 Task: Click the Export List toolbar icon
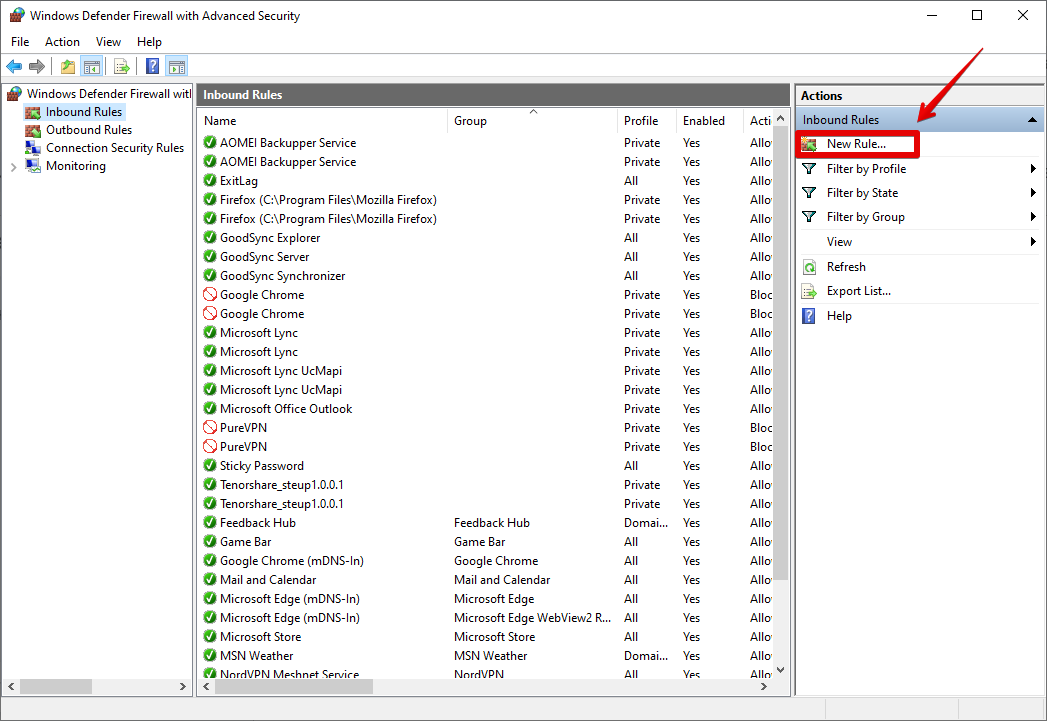pyautogui.click(x=122, y=67)
